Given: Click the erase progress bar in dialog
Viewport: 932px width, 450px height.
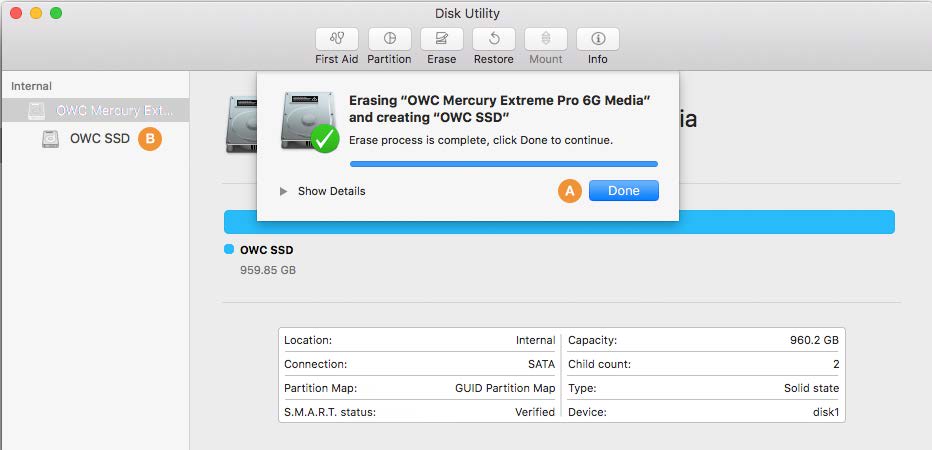Looking at the screenshot, I should point(503,163).
